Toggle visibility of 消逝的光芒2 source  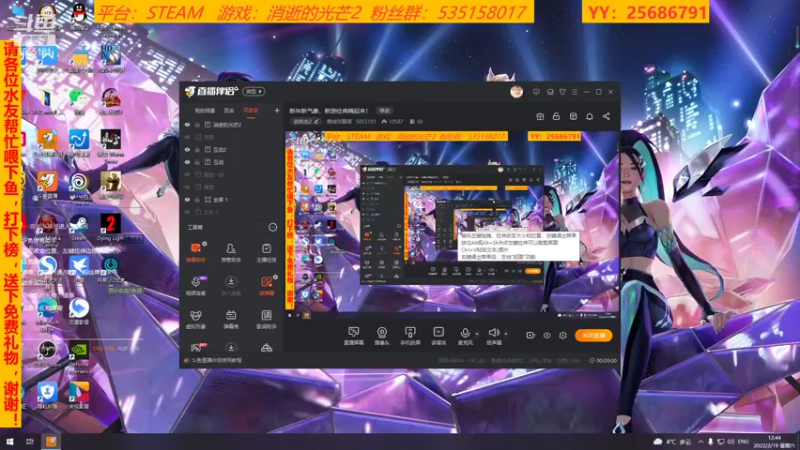pyautogui.click(x=187, y=124)
